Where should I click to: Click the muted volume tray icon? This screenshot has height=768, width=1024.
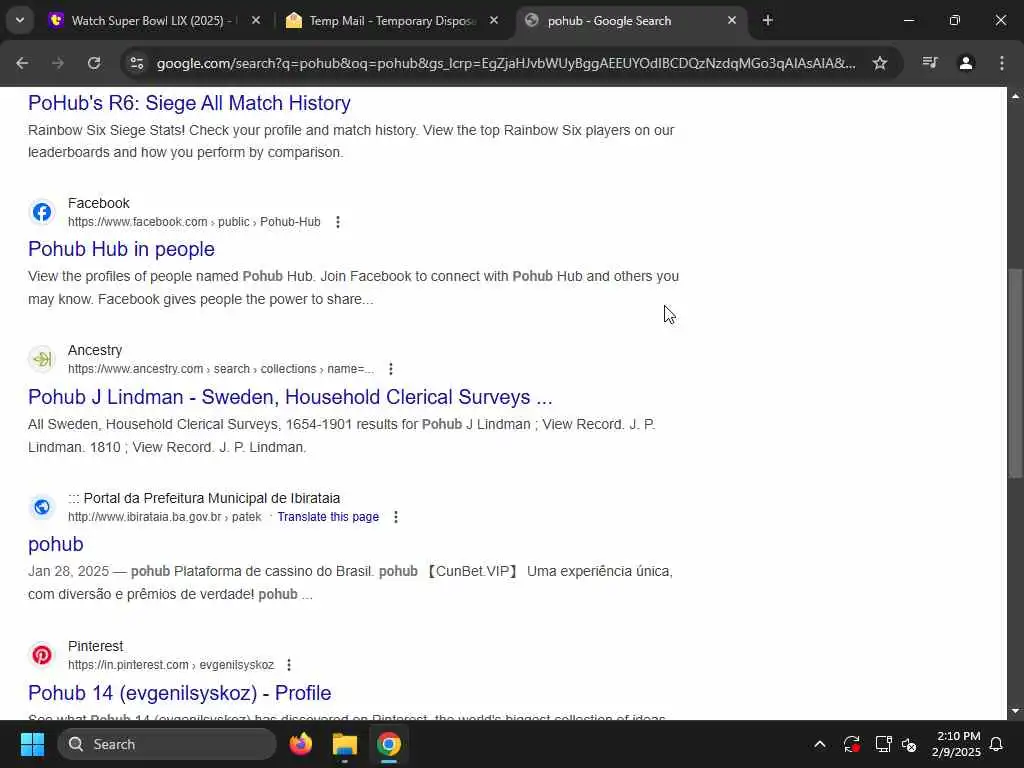(909, 744)
